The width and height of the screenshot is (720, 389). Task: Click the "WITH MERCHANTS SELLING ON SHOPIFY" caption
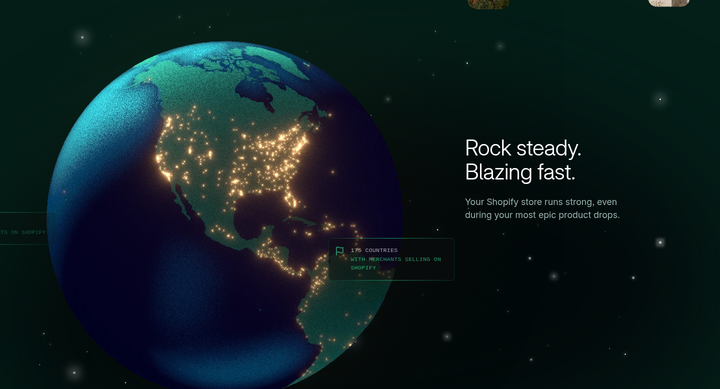click(x=396, y=263)
